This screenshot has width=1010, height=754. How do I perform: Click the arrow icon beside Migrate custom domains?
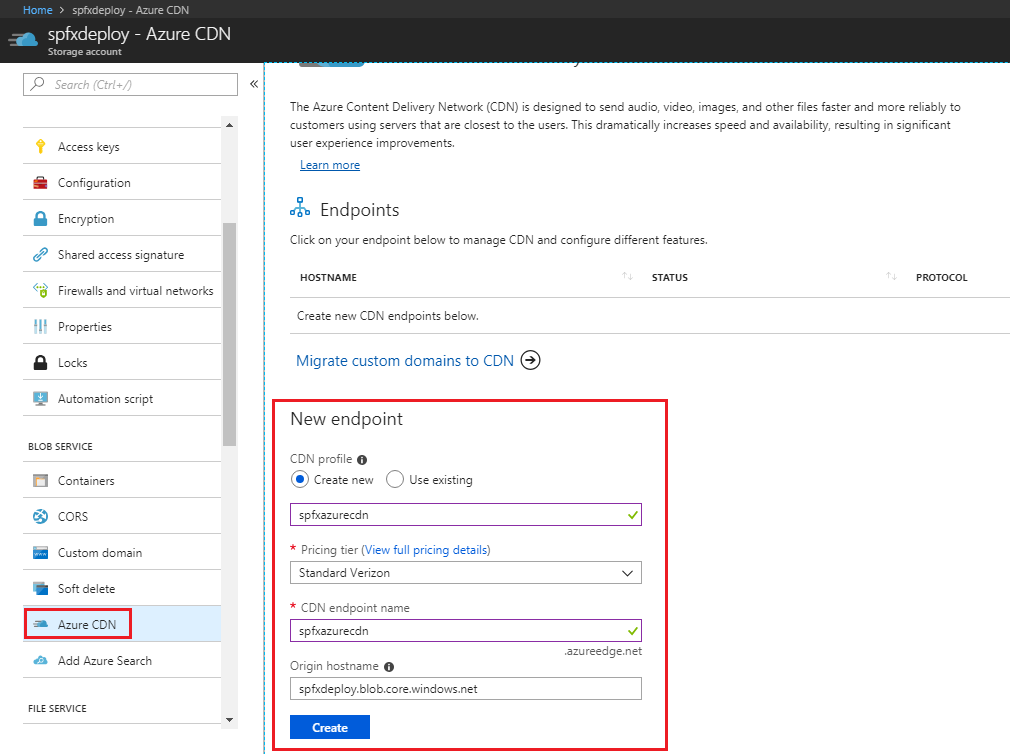[x=531, y=361]
